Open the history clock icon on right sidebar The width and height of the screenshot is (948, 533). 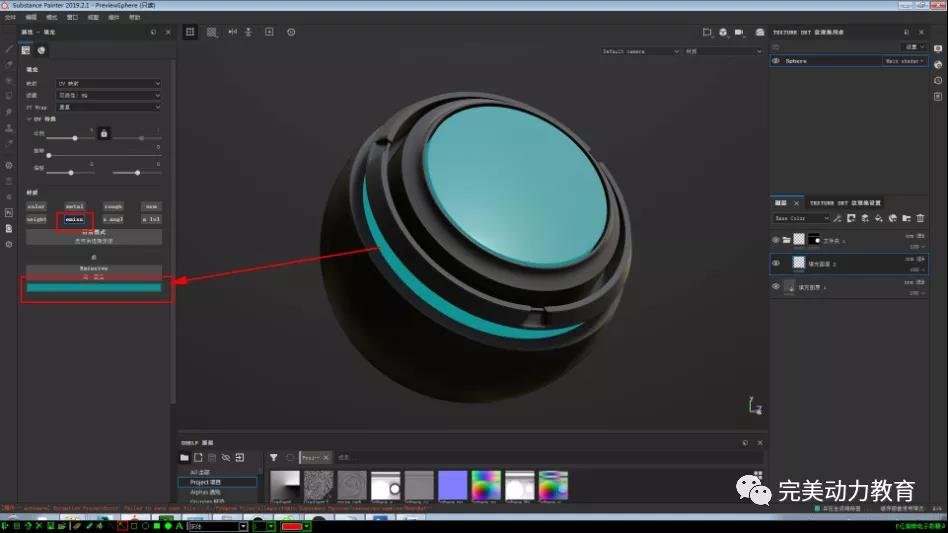(x=938, y=80)
